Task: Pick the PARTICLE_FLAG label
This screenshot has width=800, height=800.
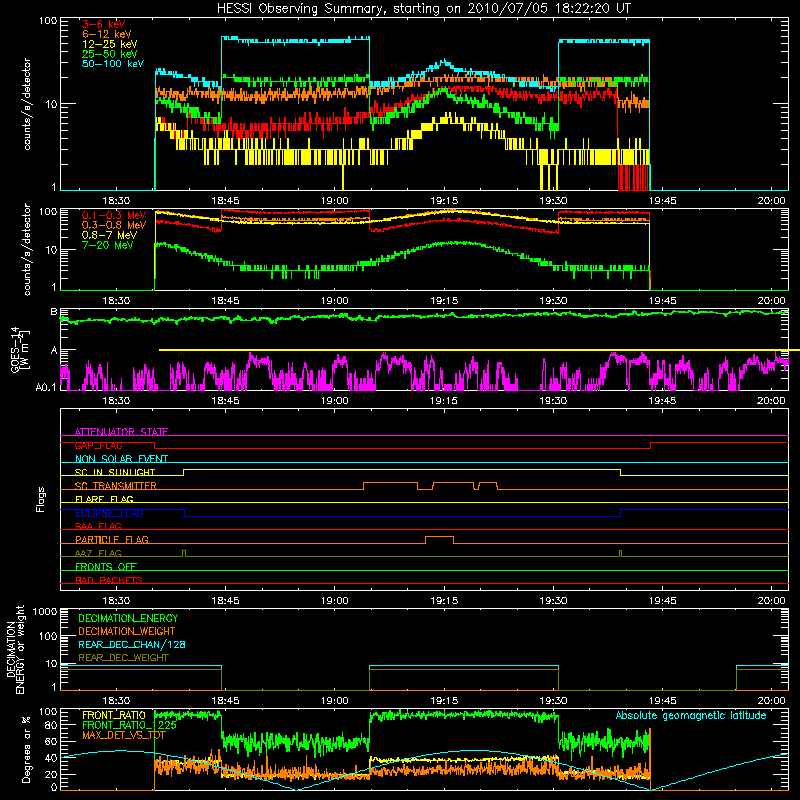Action: (x=112, y=539)
